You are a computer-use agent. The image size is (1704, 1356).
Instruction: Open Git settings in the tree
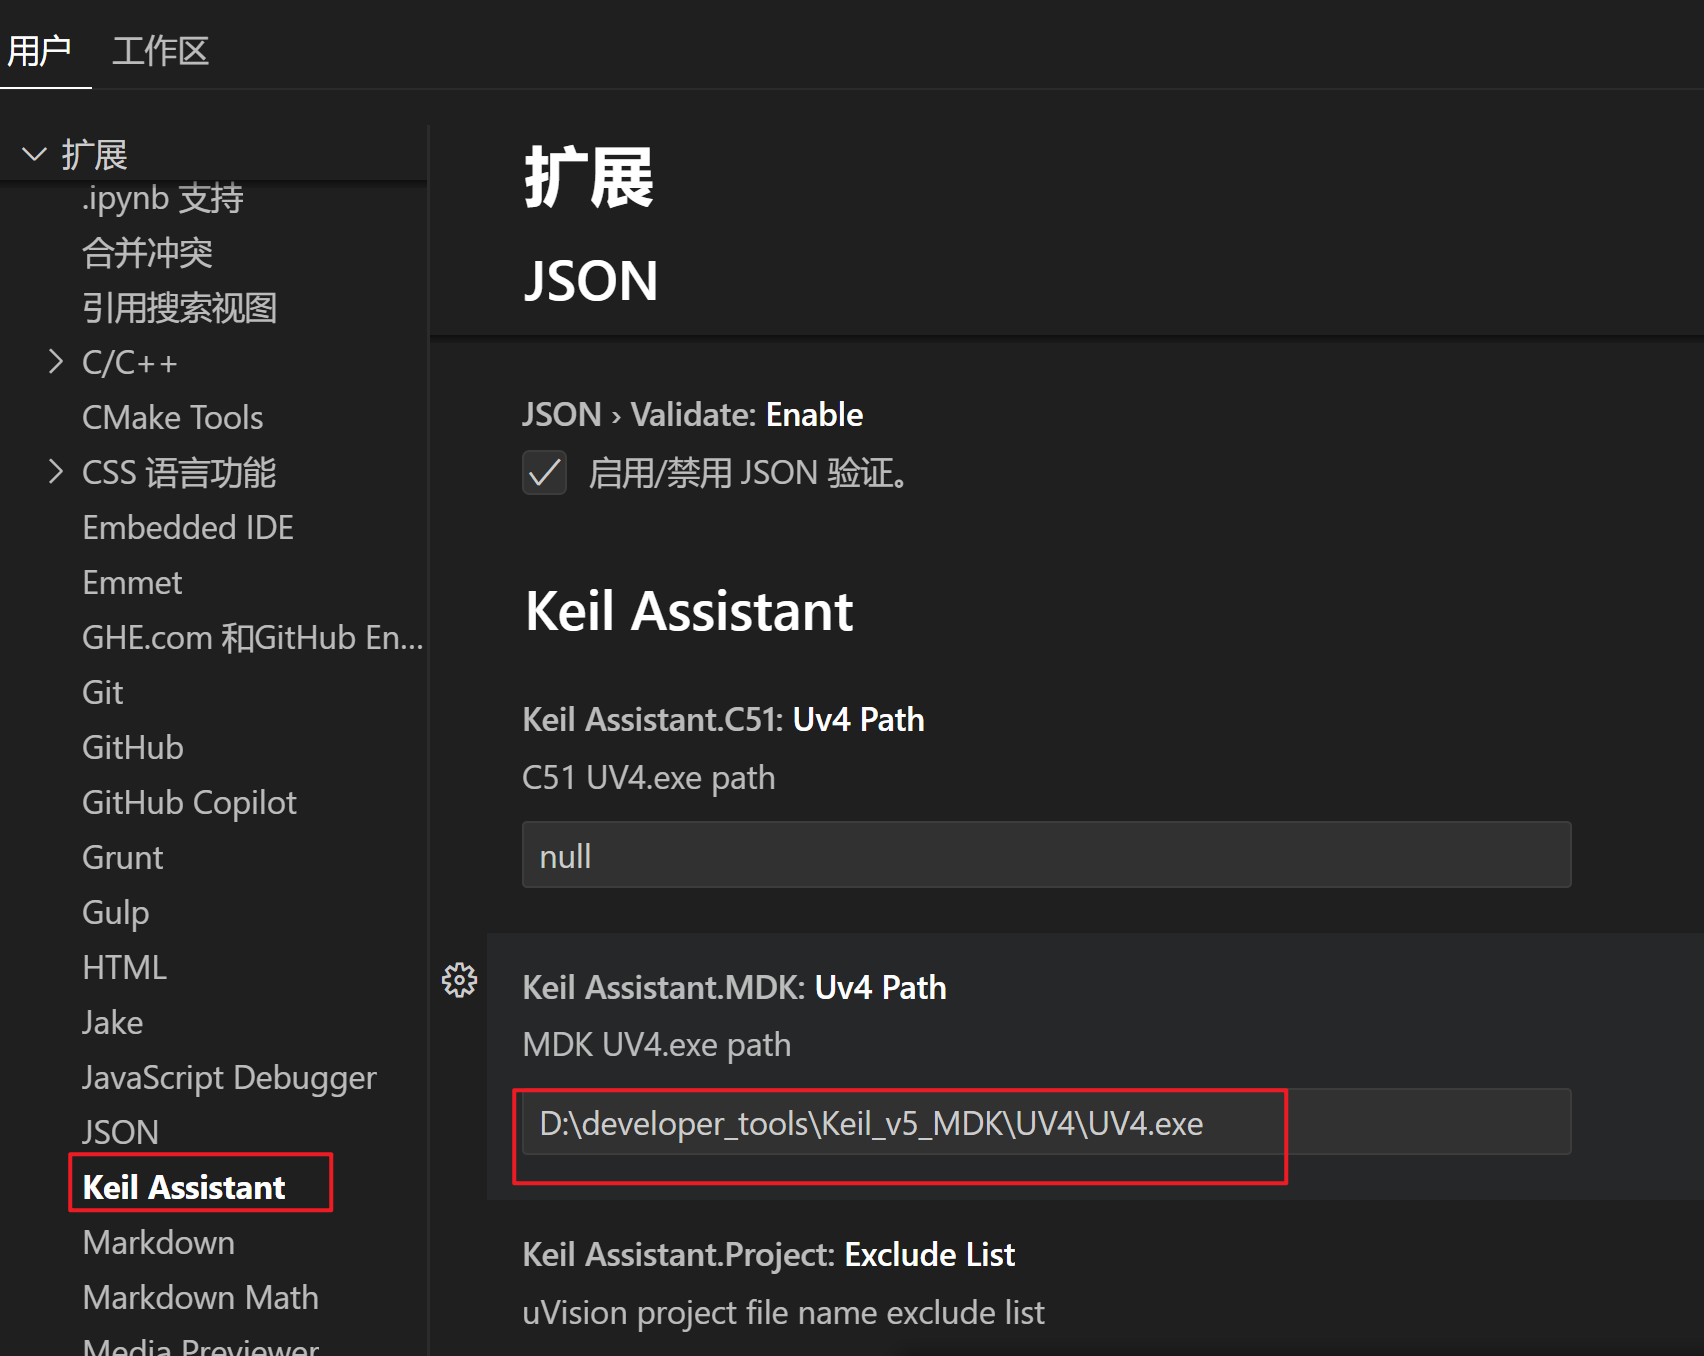[x=103, y=693]
